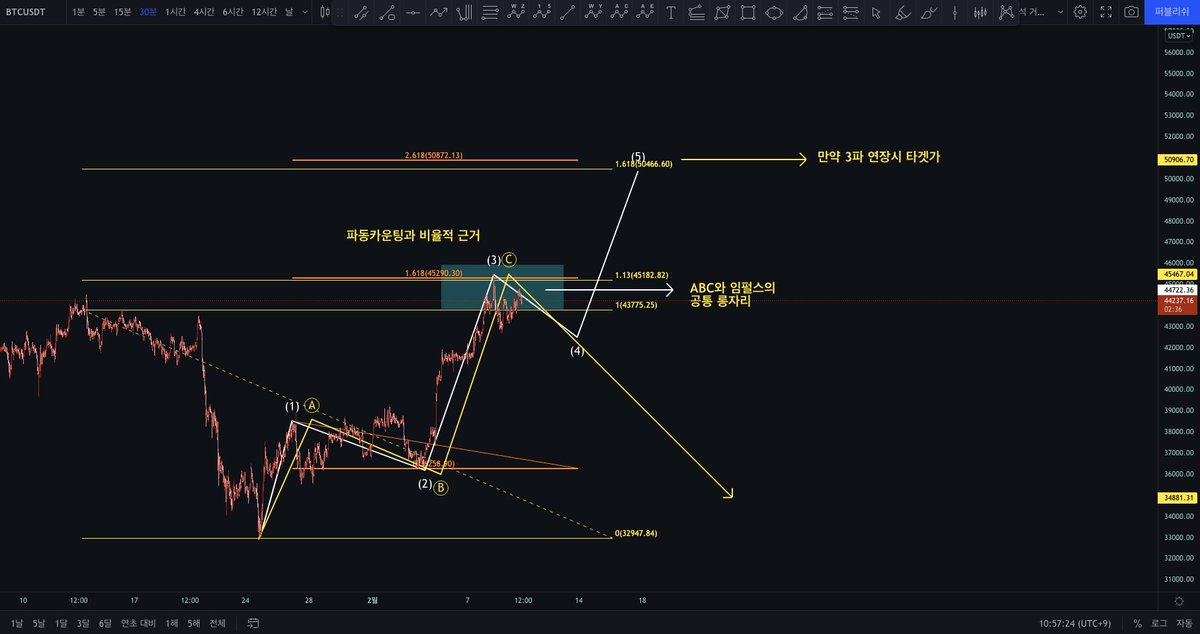Switch to the 12시간 timeframe
This screenshot has height=634, width=1200.
264,12
